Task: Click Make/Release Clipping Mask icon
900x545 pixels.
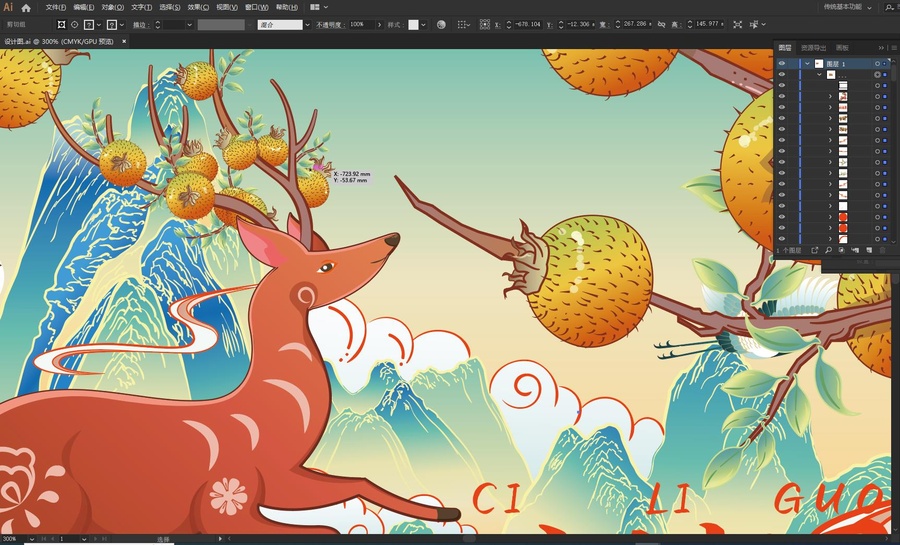Action: click(x=841, y=251)
